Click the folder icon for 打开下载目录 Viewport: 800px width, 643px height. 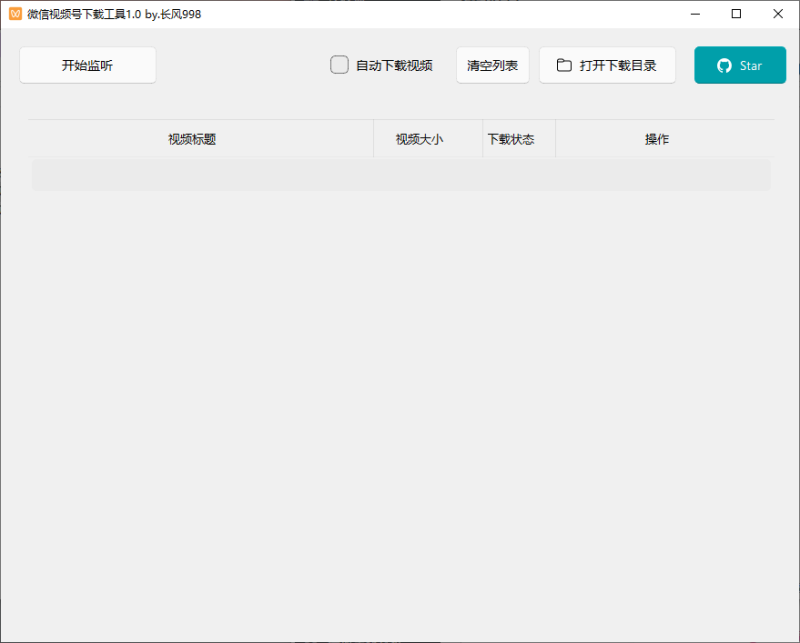click(x=564, y=66)
